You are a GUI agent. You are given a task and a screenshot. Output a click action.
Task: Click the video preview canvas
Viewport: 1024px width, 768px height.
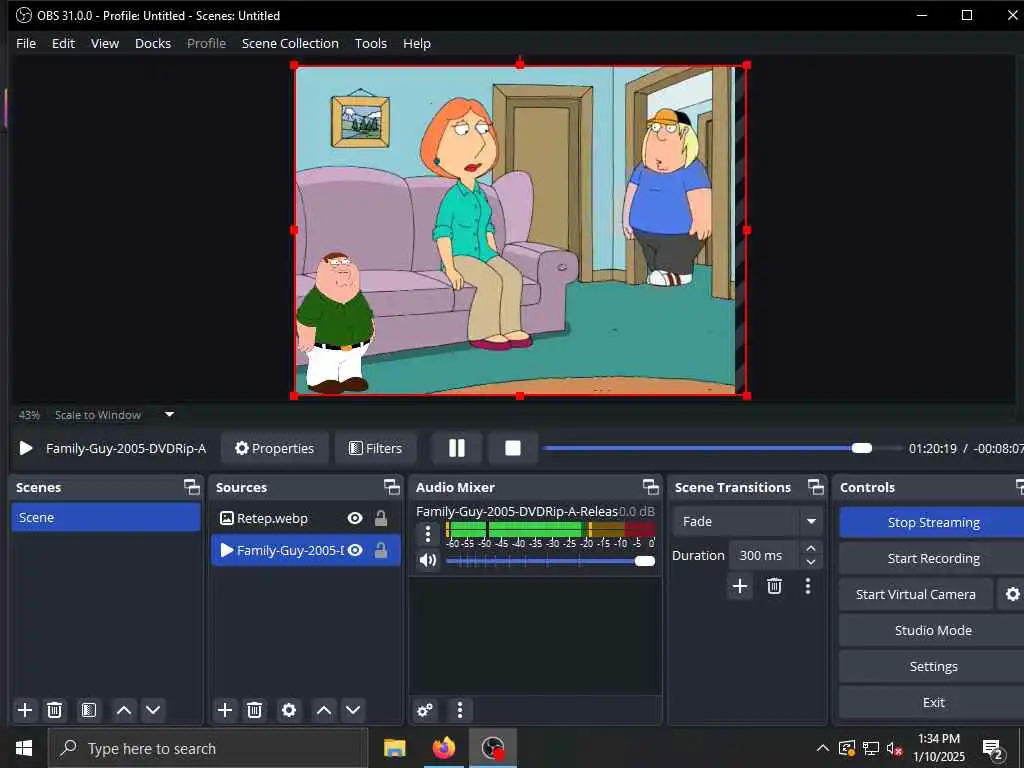coord(520,230)
